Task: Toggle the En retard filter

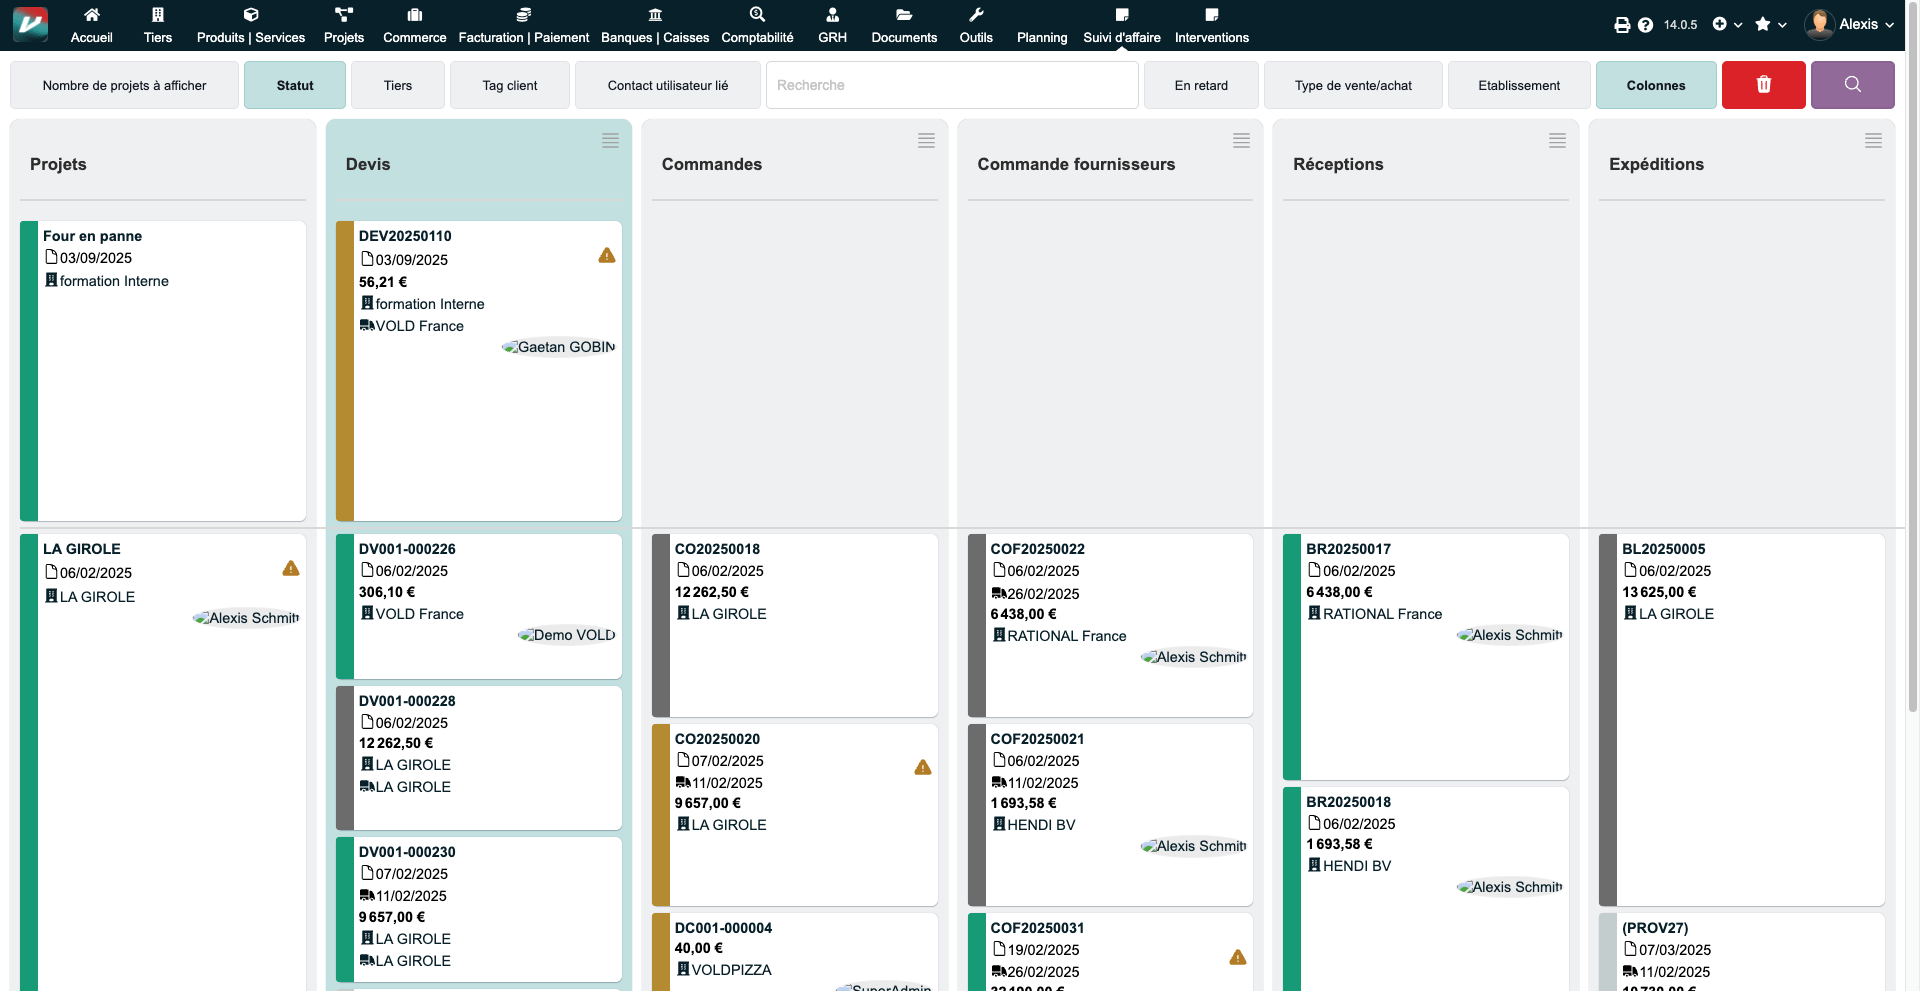Action: 1201,85
